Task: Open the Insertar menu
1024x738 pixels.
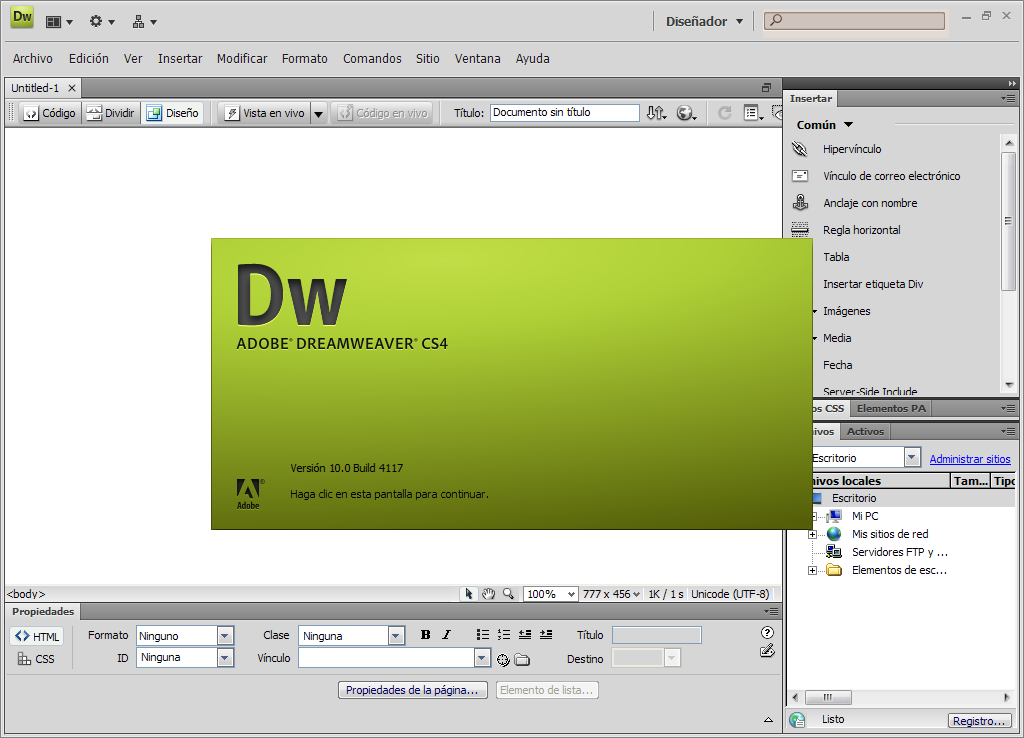Action: tap(180, 58)
